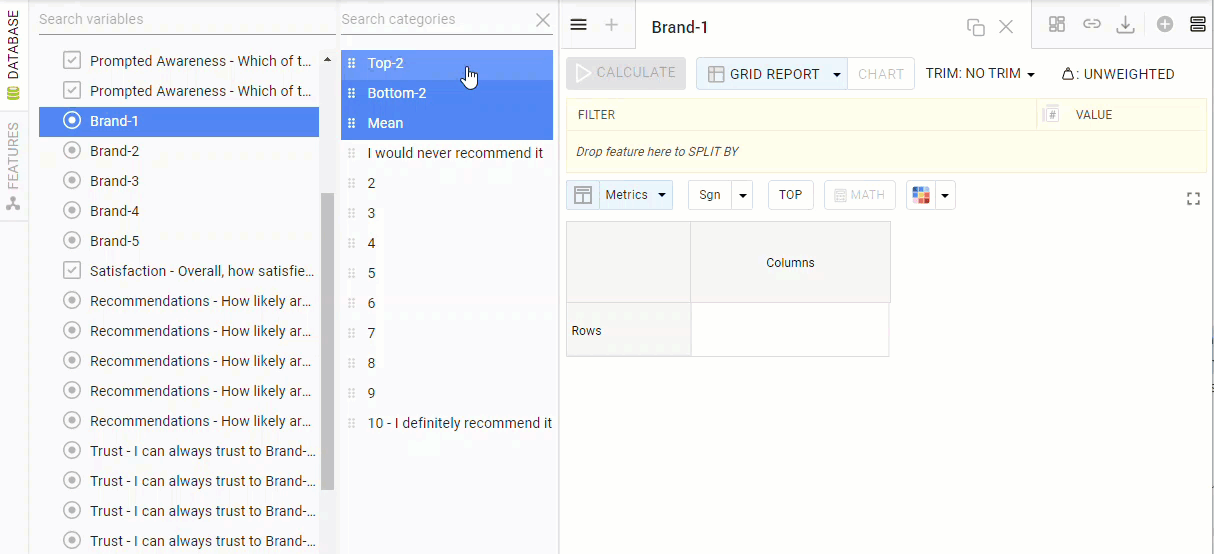
Task: Expand the Grid Report dropdown arrow
Action: 836,75
